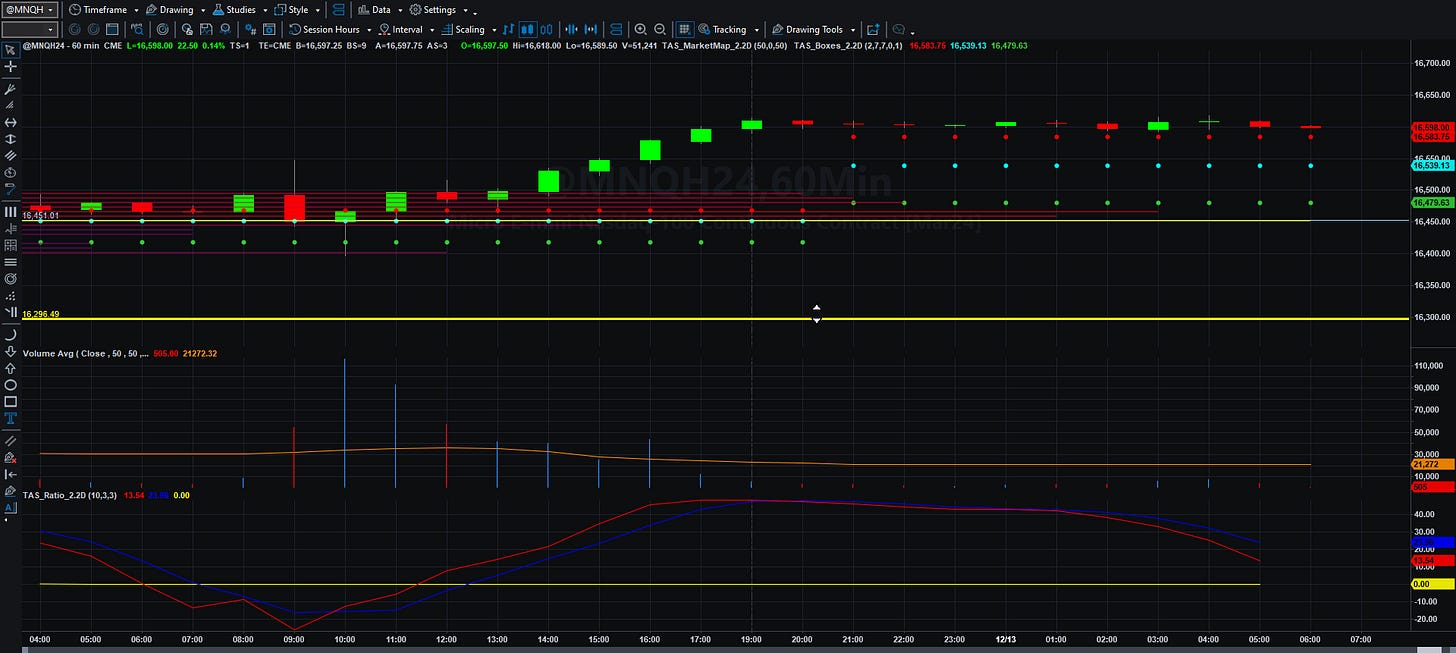Select the ellipse drawing tool in sidebar
Image resolution: width=1456 pixels, height=653 pixels.
point(11,385)
